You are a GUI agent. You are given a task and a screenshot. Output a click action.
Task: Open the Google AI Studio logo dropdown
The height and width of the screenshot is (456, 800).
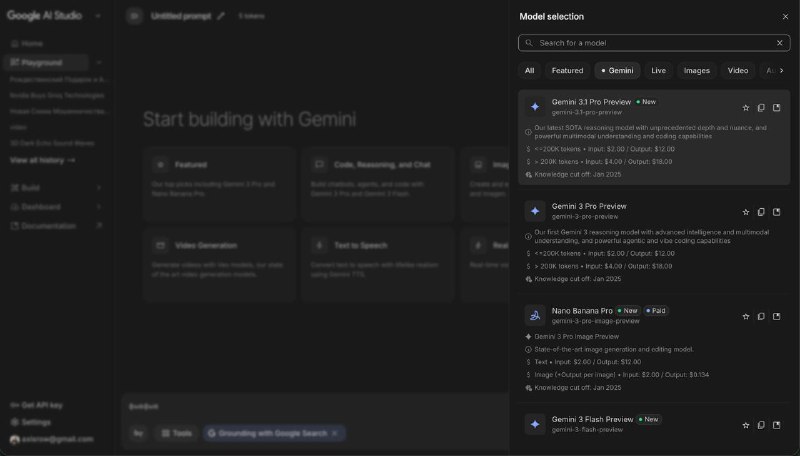(97, 16)
